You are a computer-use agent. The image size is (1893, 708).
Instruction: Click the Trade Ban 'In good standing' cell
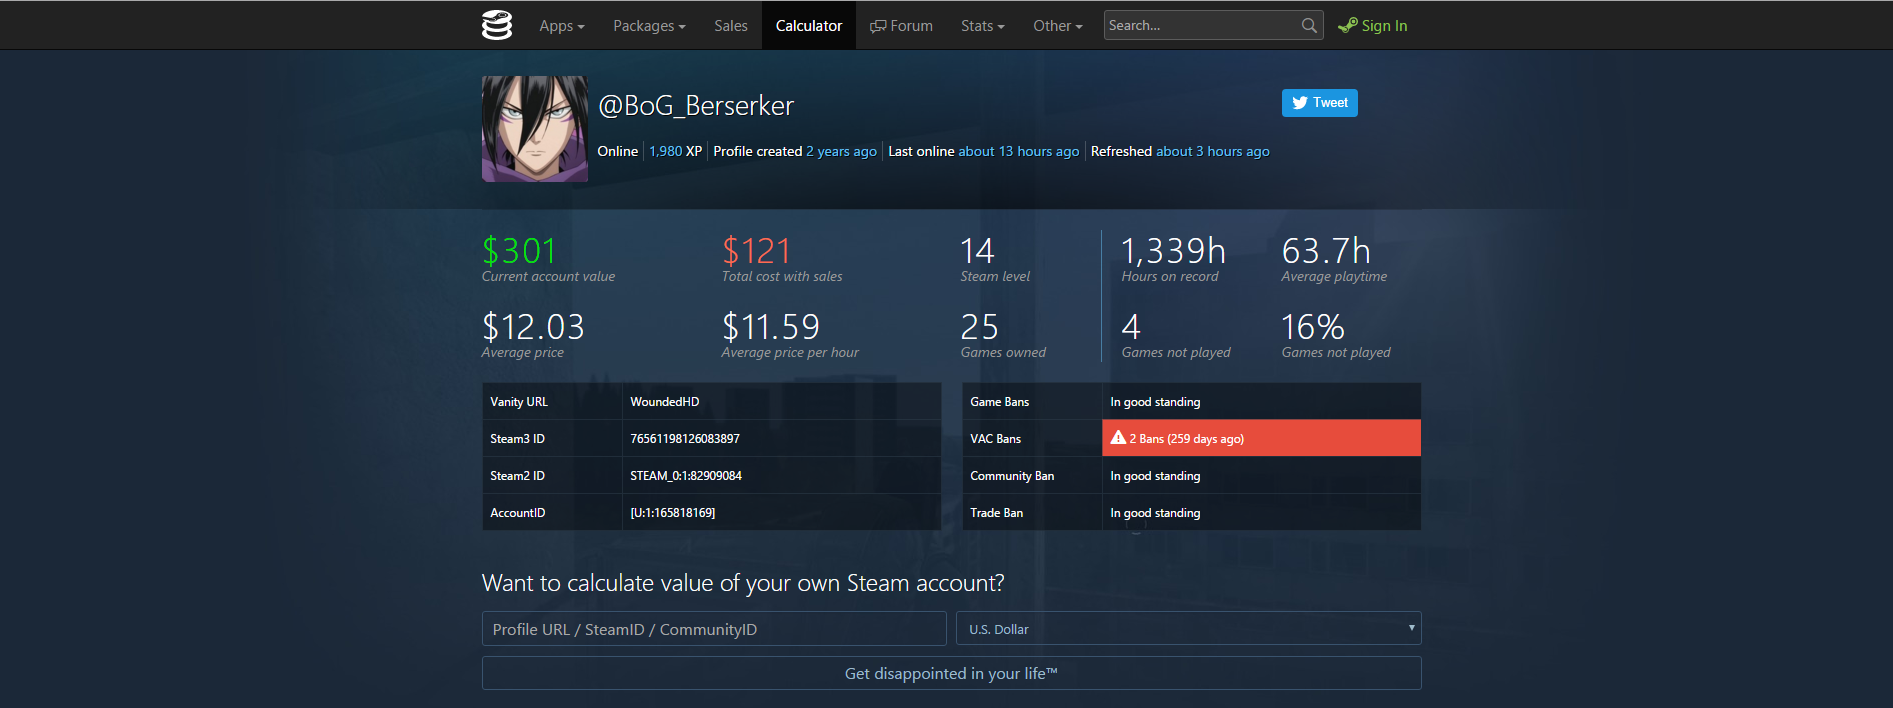[1261, 512]
